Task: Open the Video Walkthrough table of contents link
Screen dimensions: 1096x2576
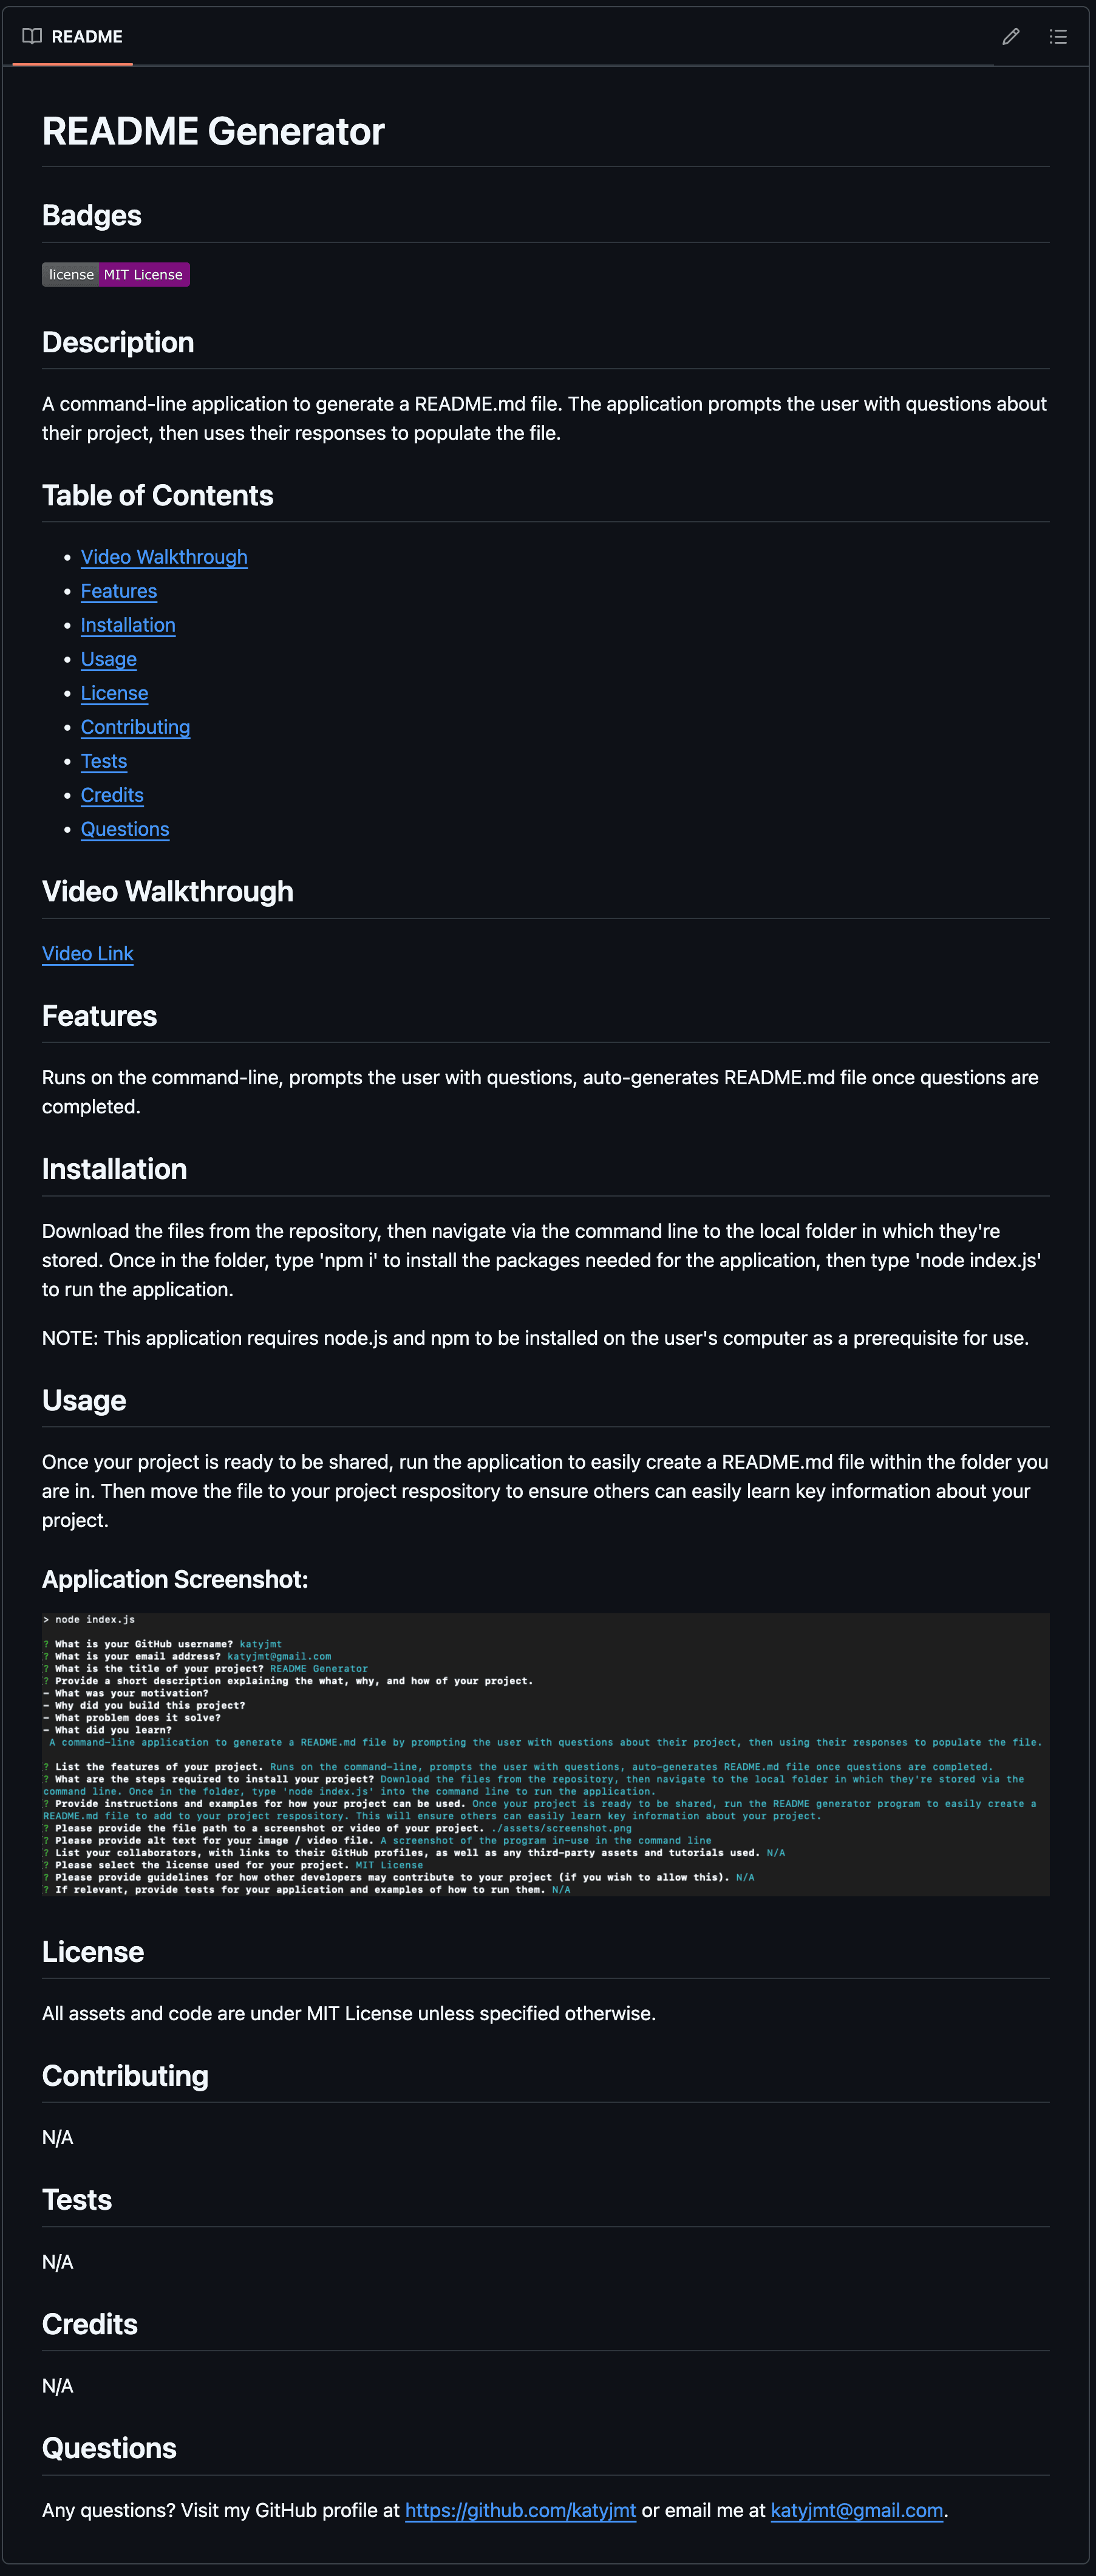Action: pyautogui.click(x=163, y=557)
